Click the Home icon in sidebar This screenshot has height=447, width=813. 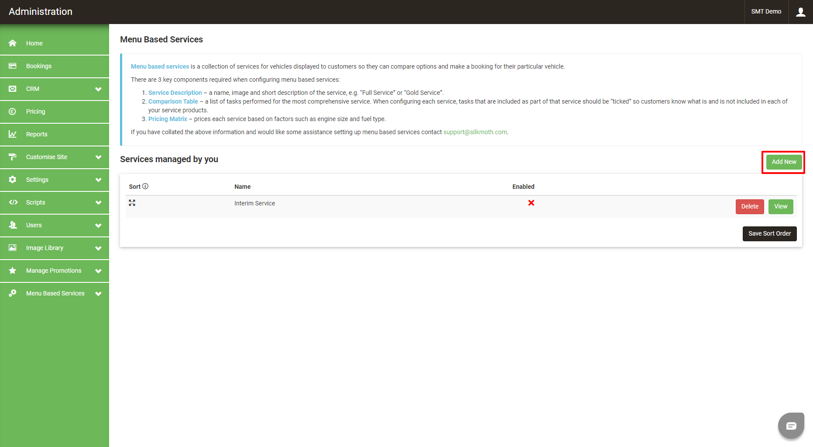point(12,43)
